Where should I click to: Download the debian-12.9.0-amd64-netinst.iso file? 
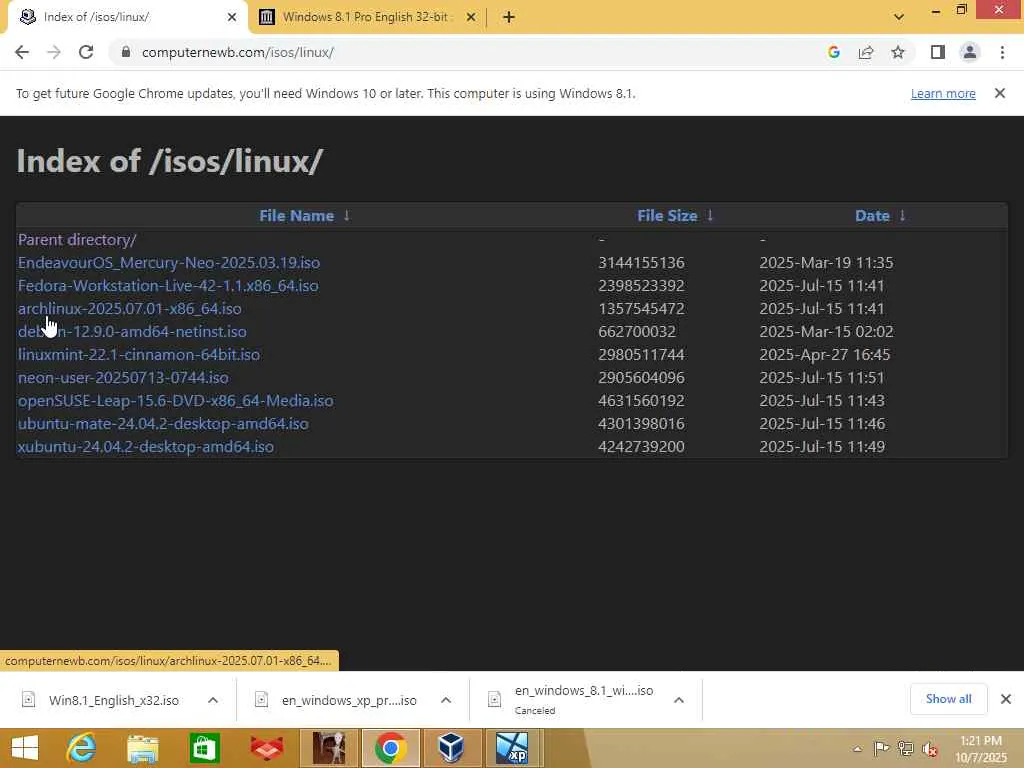pyautogui.click(x=132, y=332)
